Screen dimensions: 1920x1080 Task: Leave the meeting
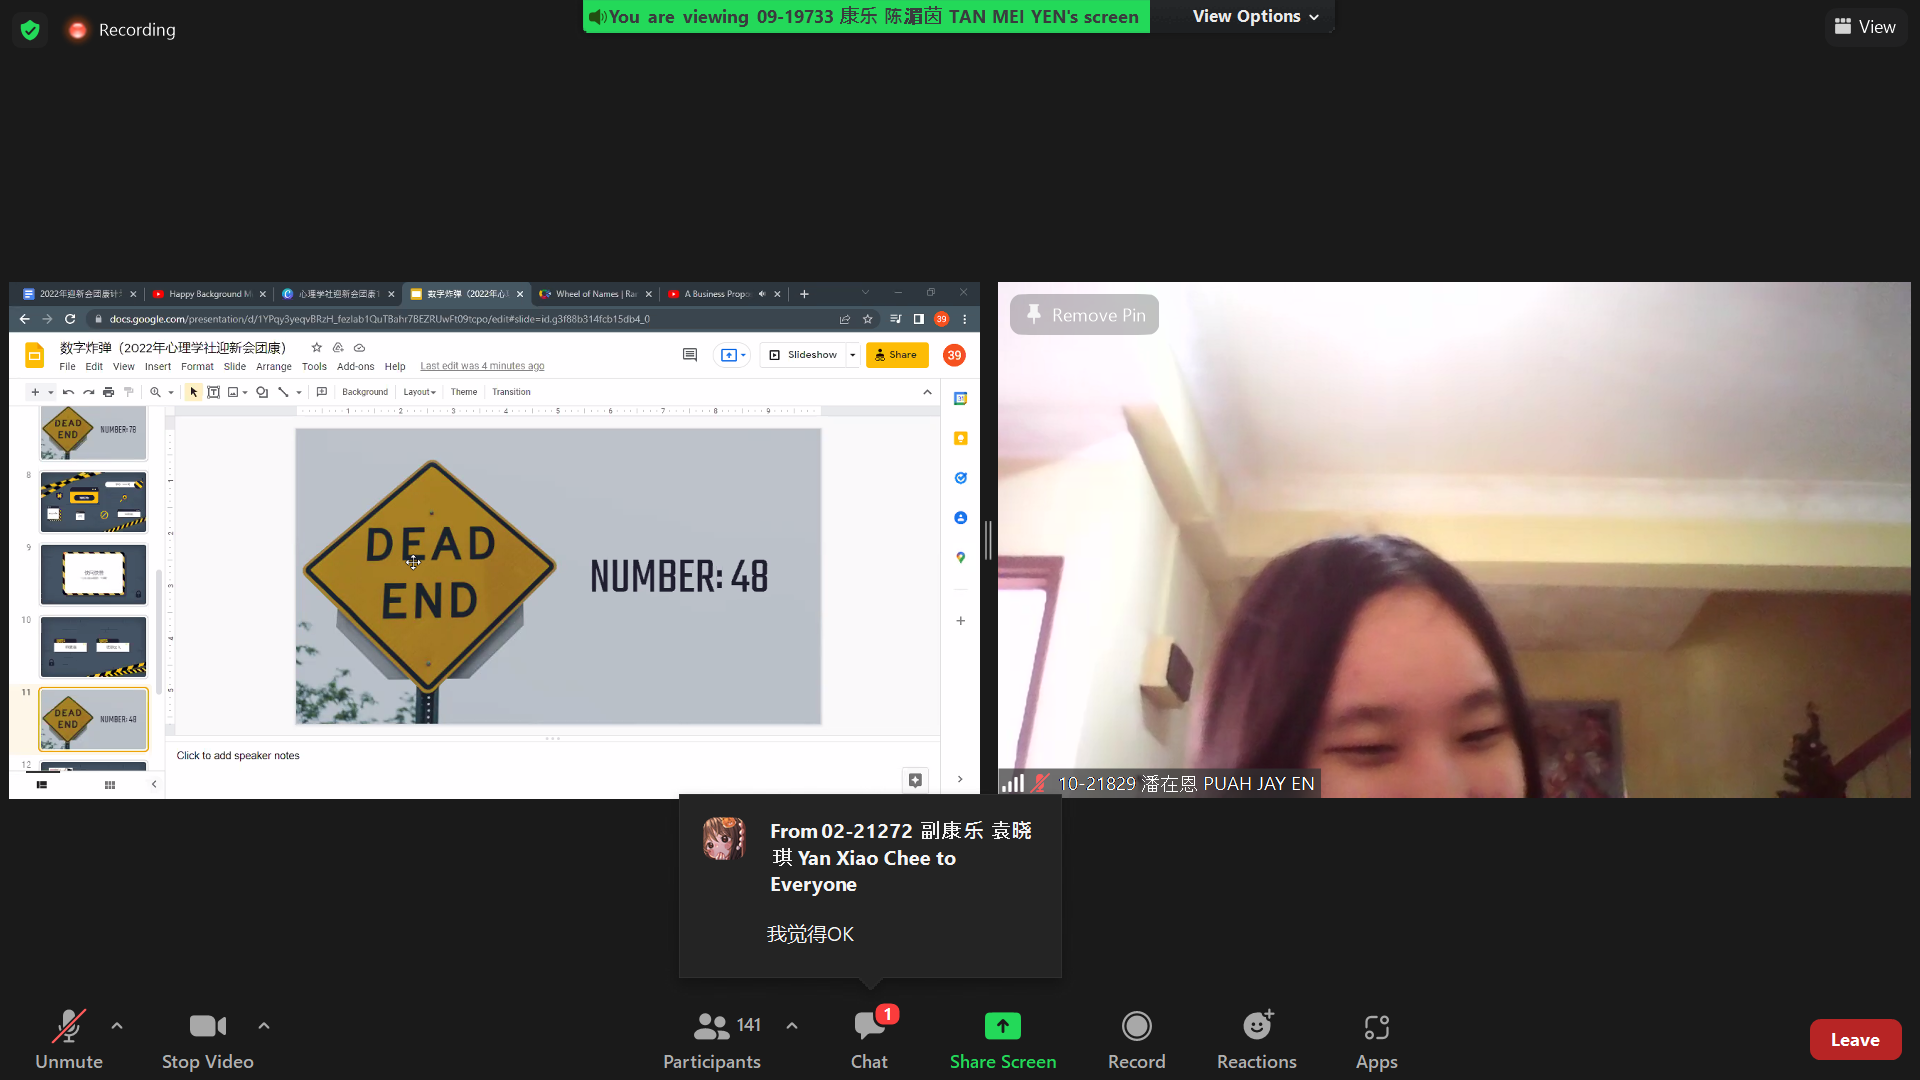[1855, 1040]
